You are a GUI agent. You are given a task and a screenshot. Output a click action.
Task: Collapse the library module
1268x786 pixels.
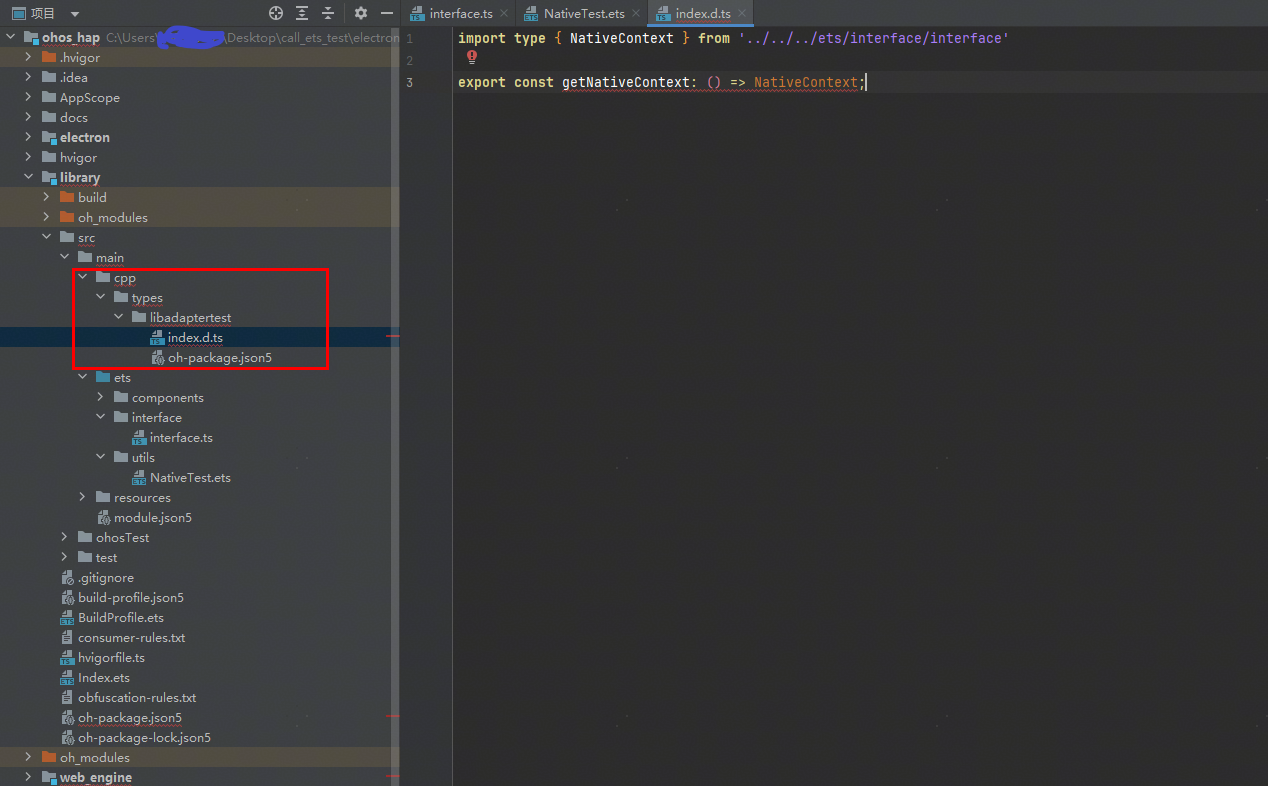click(29, 178)
